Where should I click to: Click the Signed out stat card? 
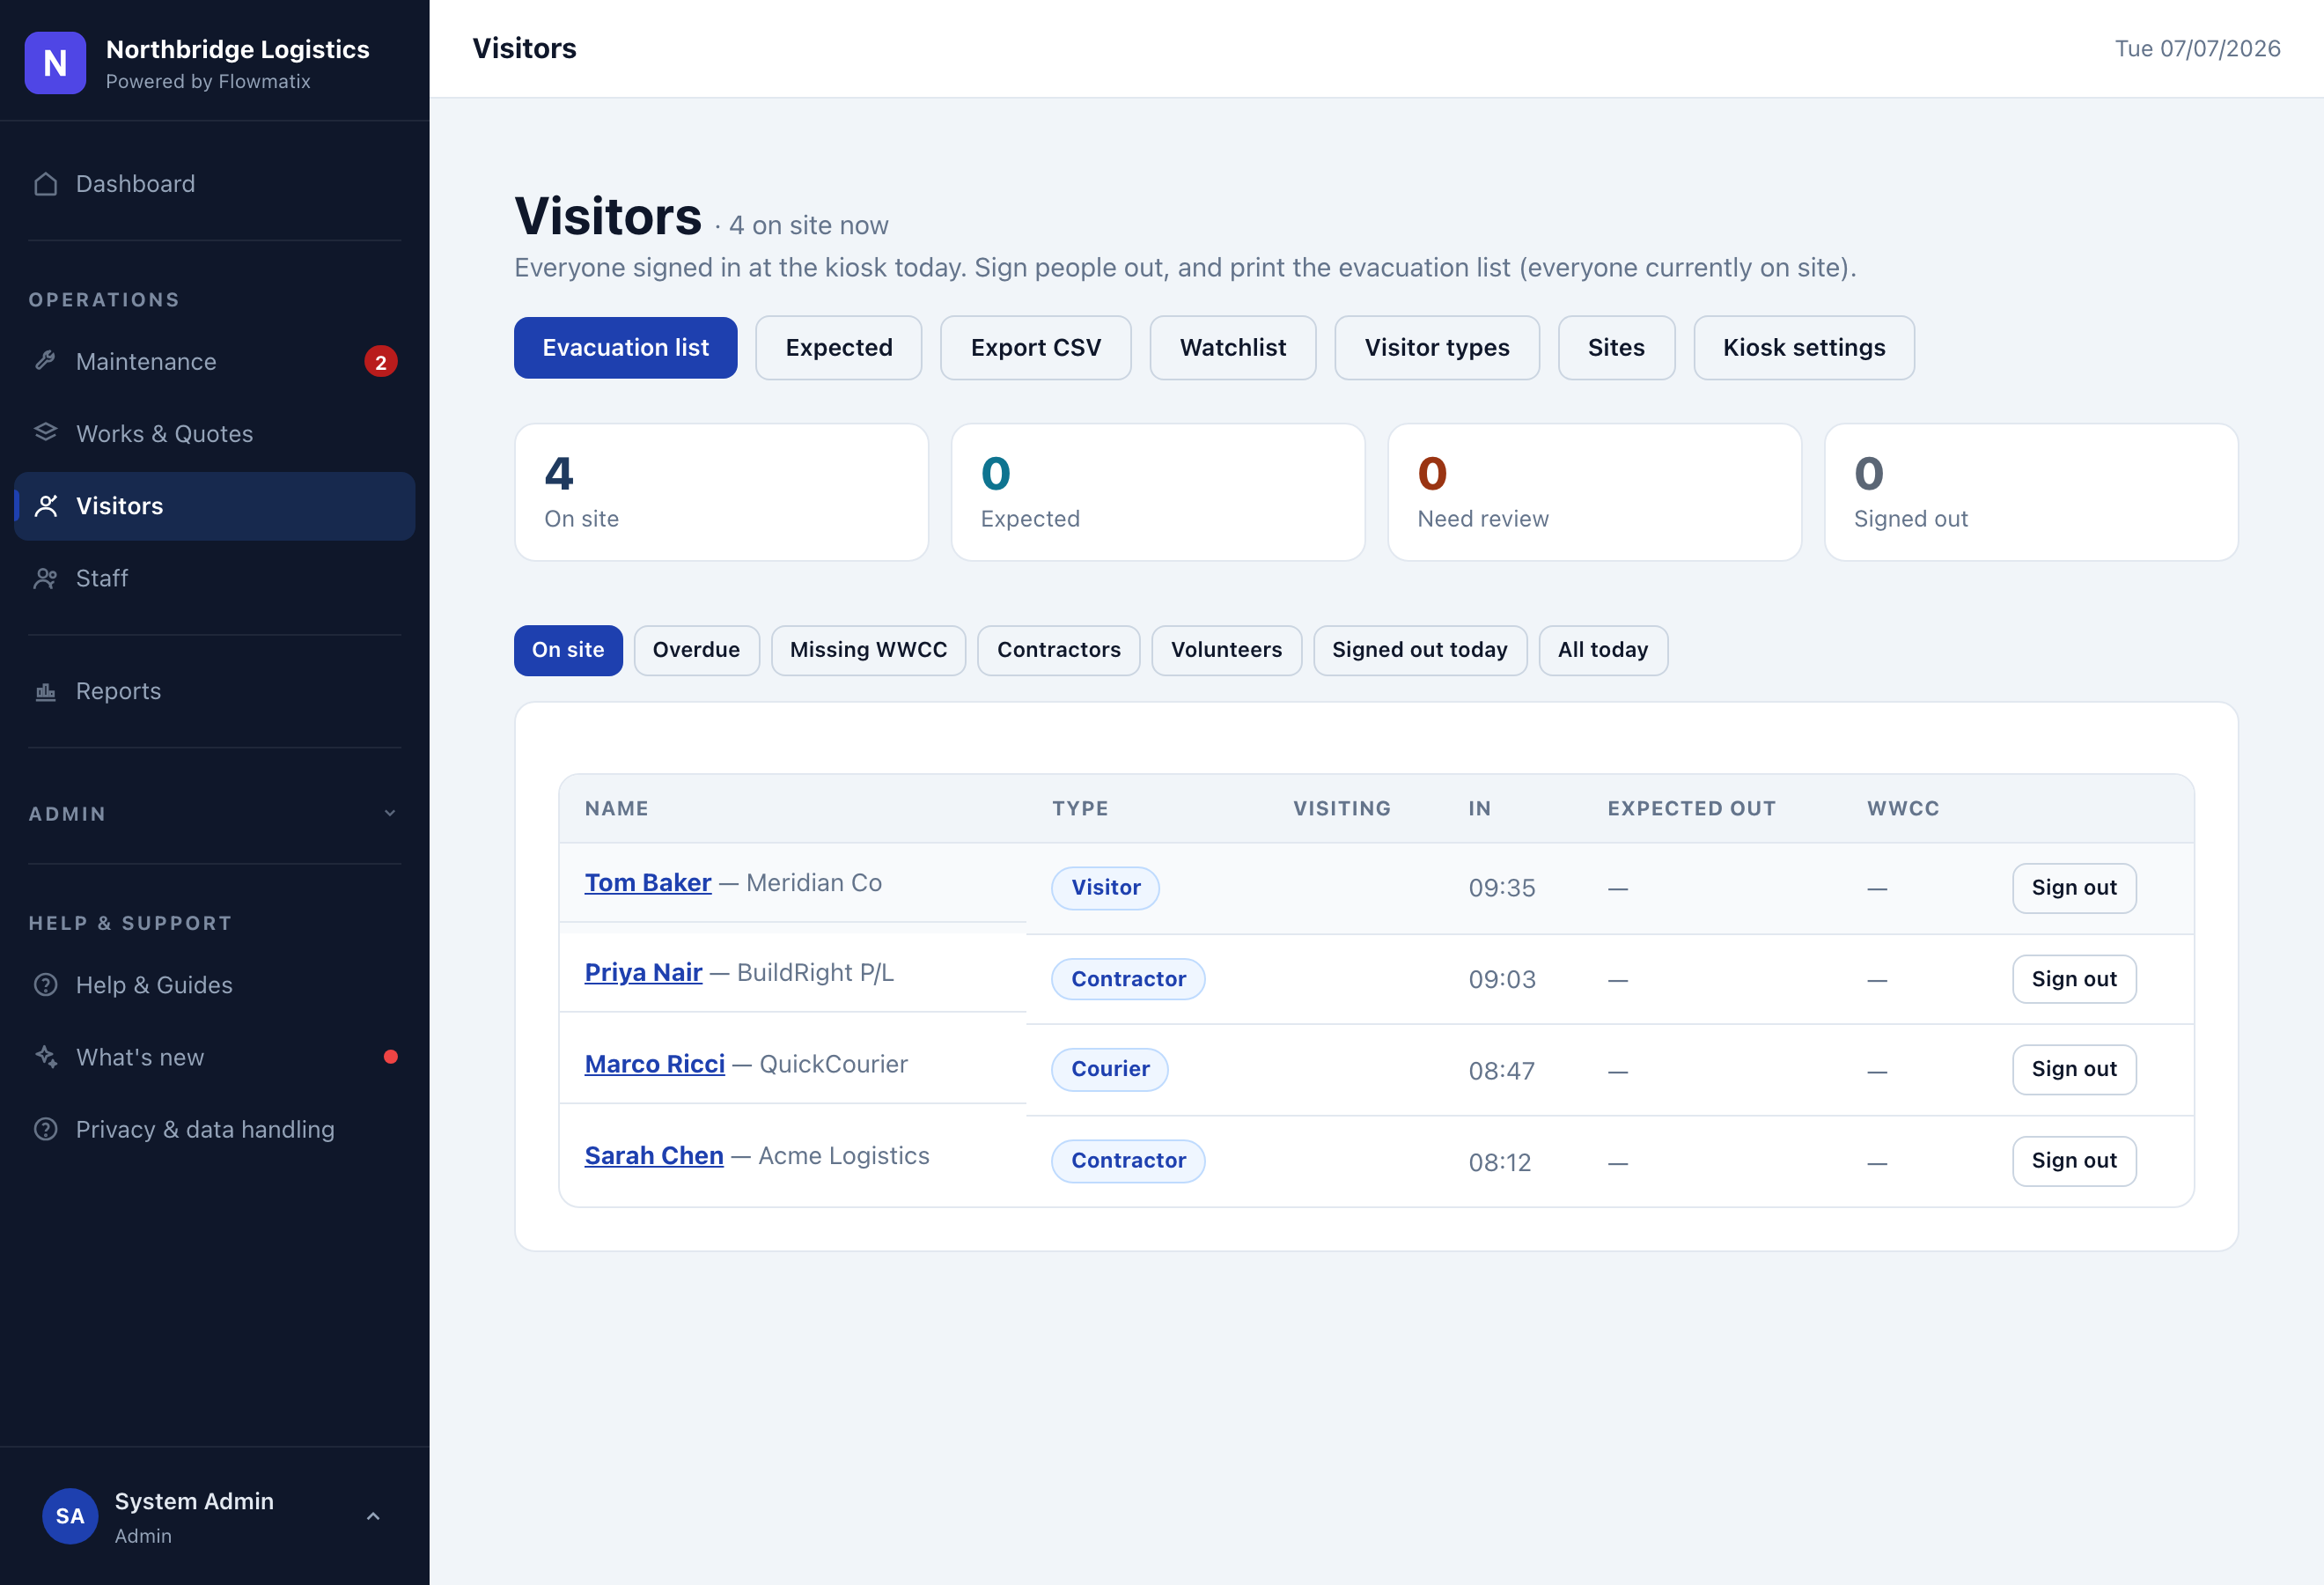pos(2030,492)
